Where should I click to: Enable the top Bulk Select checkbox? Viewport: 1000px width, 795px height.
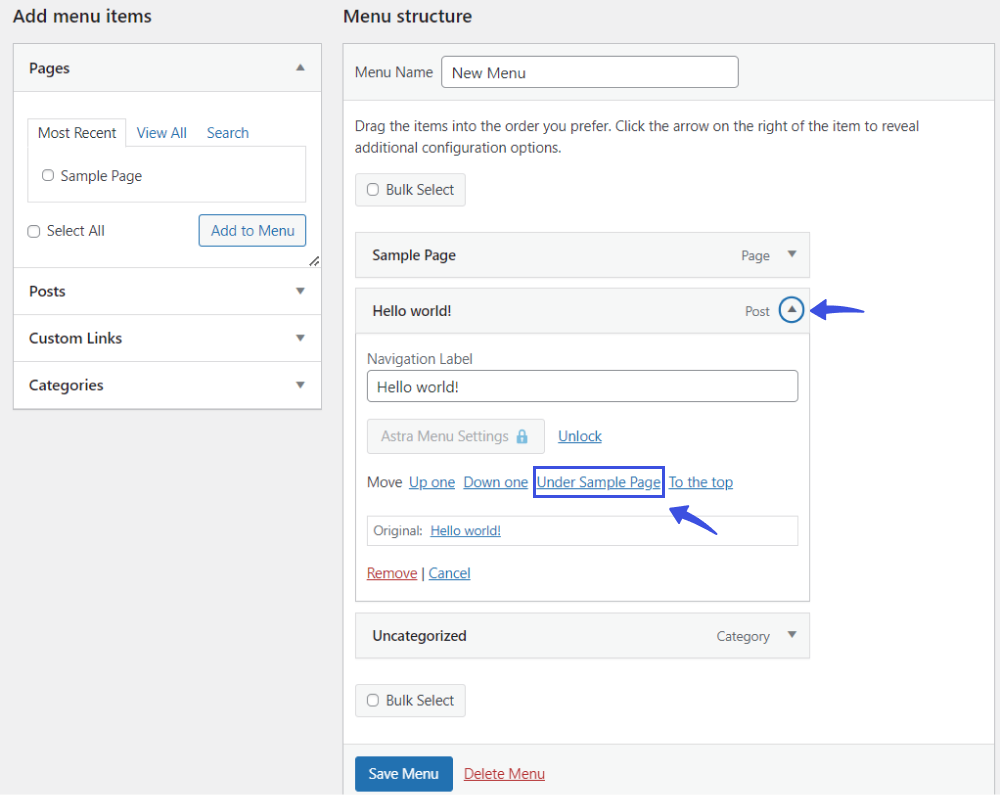click(x=373, y=190)
